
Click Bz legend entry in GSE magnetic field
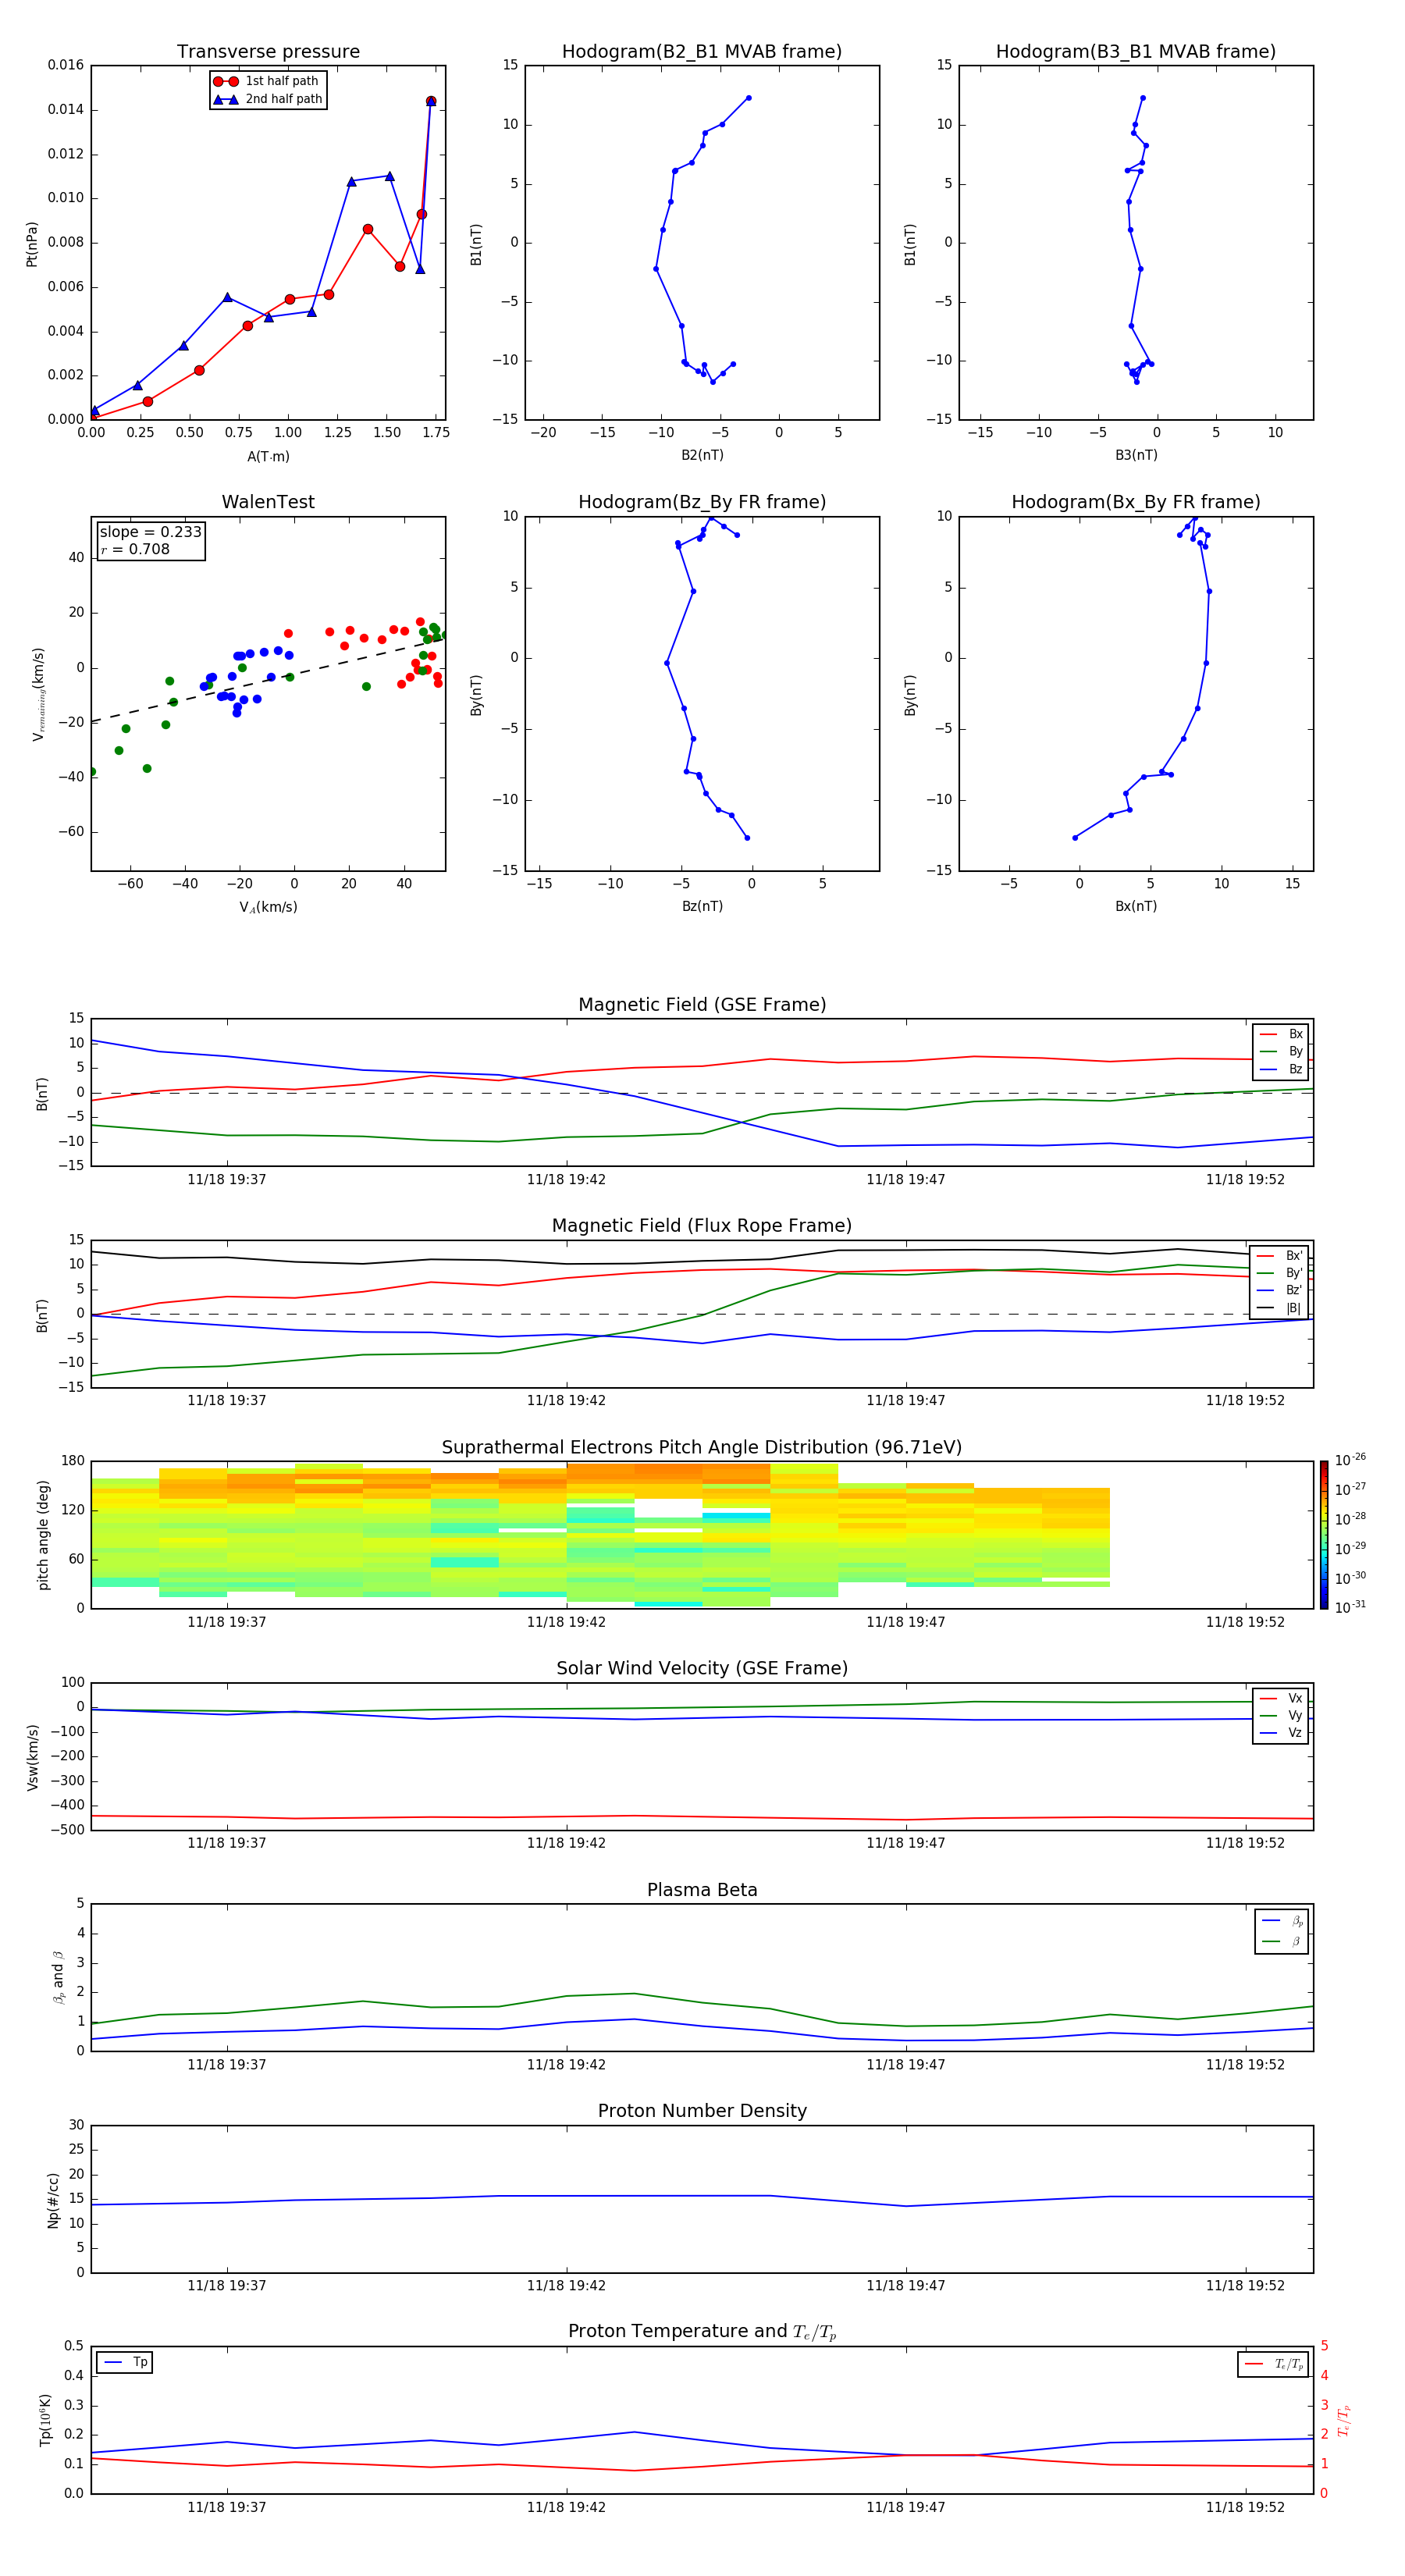point(1282,1069)
